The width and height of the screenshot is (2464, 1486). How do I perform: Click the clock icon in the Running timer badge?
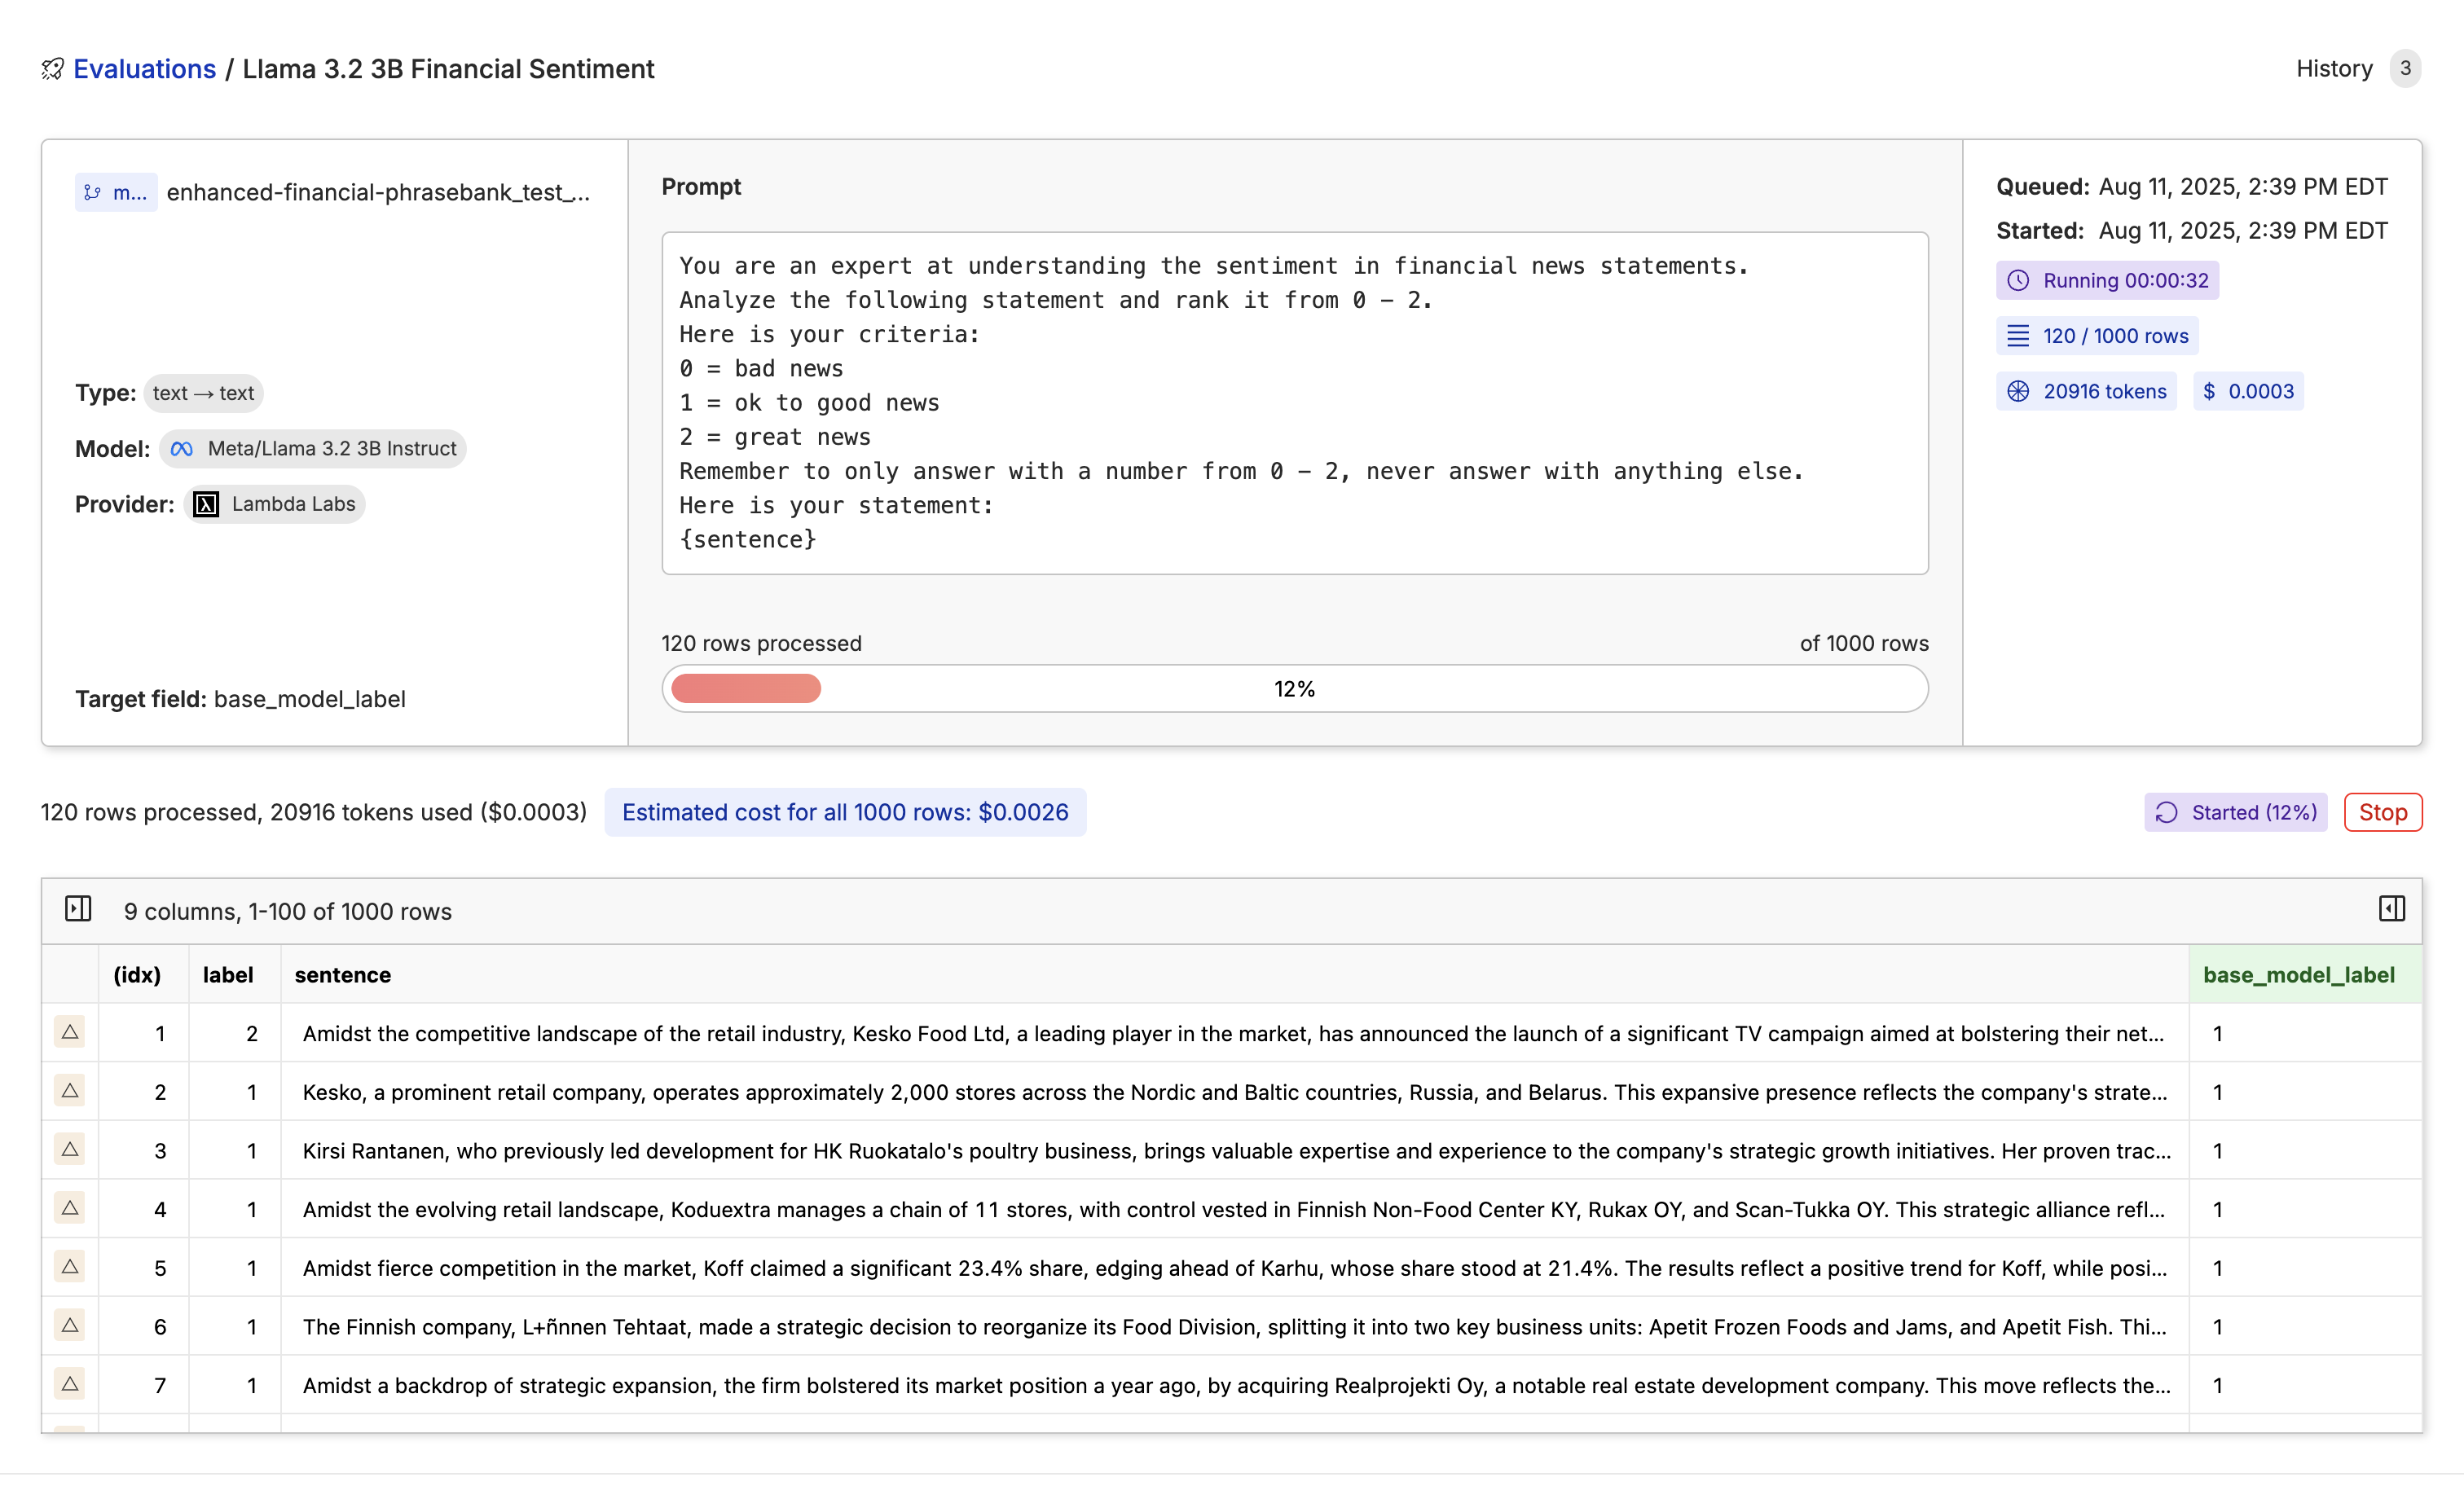pos(2020,281)
